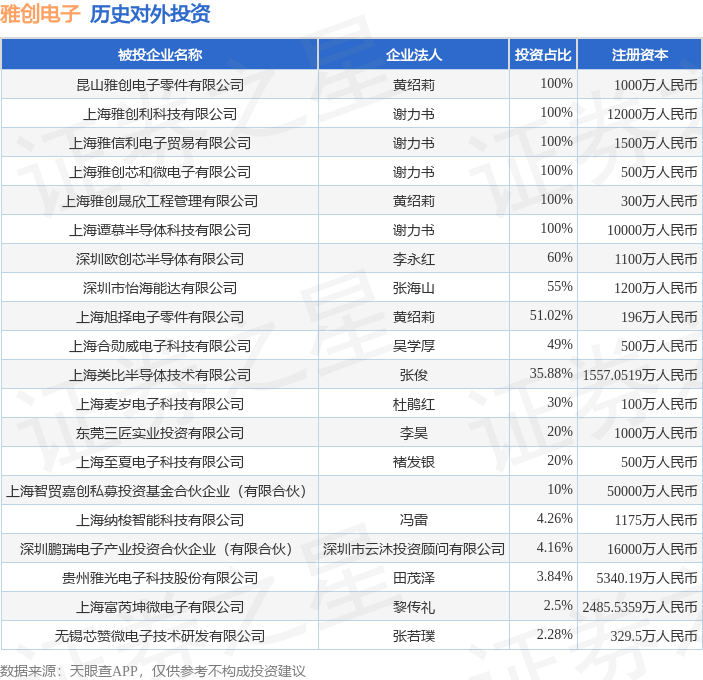Open 上海智贸嘉创私募投资基金合伙企业 entry
Image resolution: width=703 pixels, height=680 pixels.
pos(156,491)
